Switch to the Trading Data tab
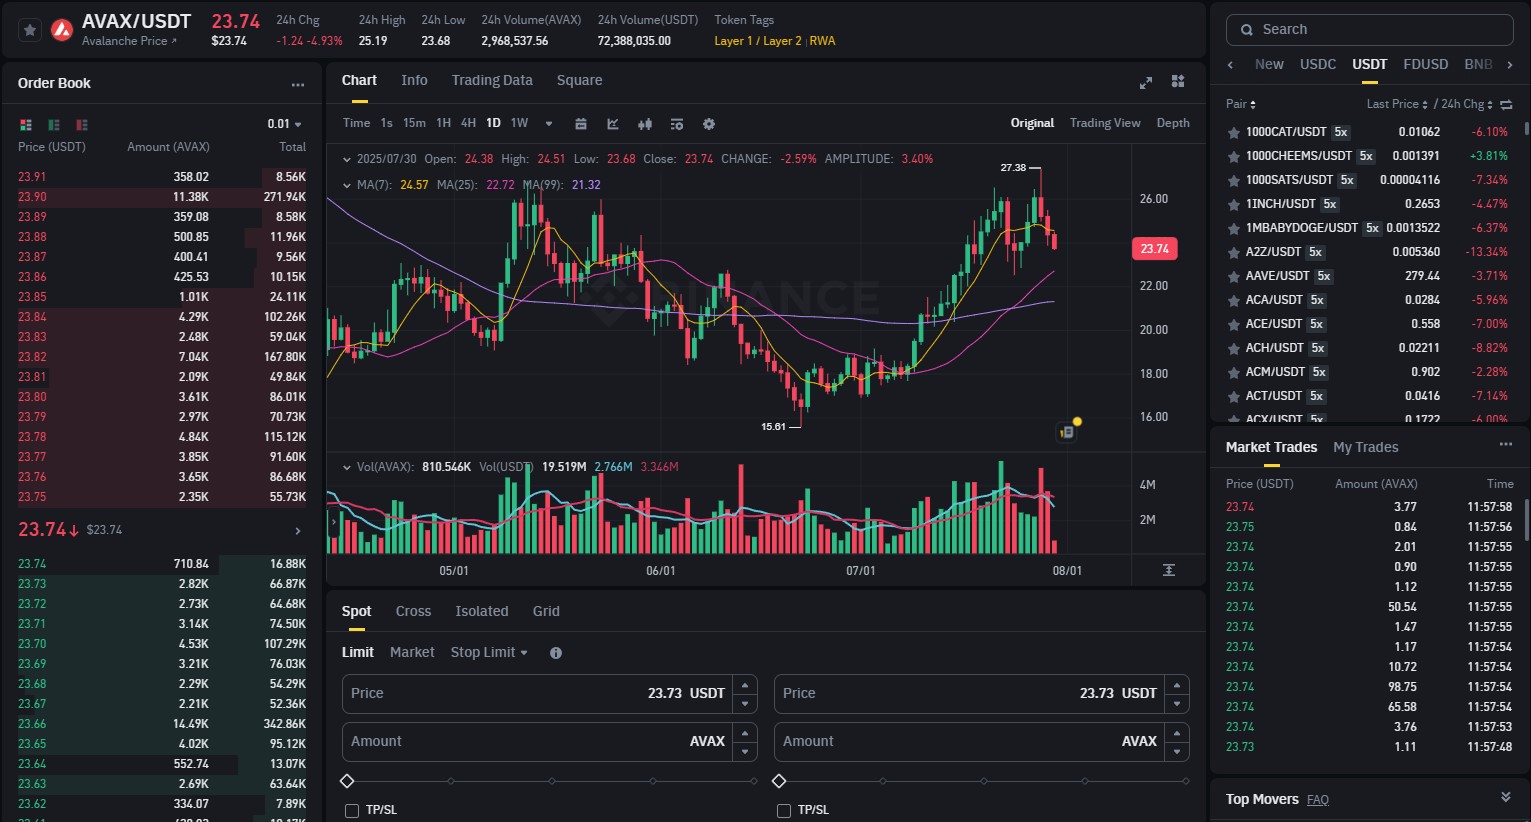Screen dimensions: 1531x822 (492, 80)
